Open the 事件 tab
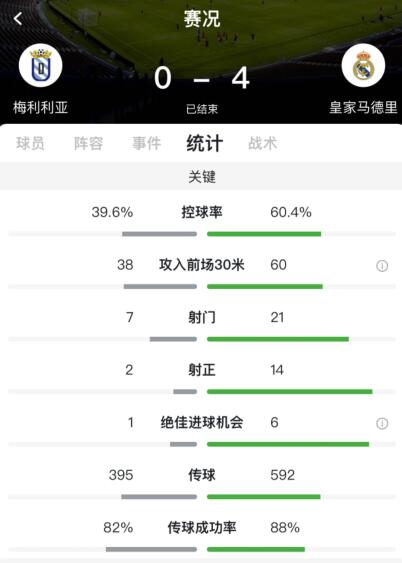 [x=147, y=143]
